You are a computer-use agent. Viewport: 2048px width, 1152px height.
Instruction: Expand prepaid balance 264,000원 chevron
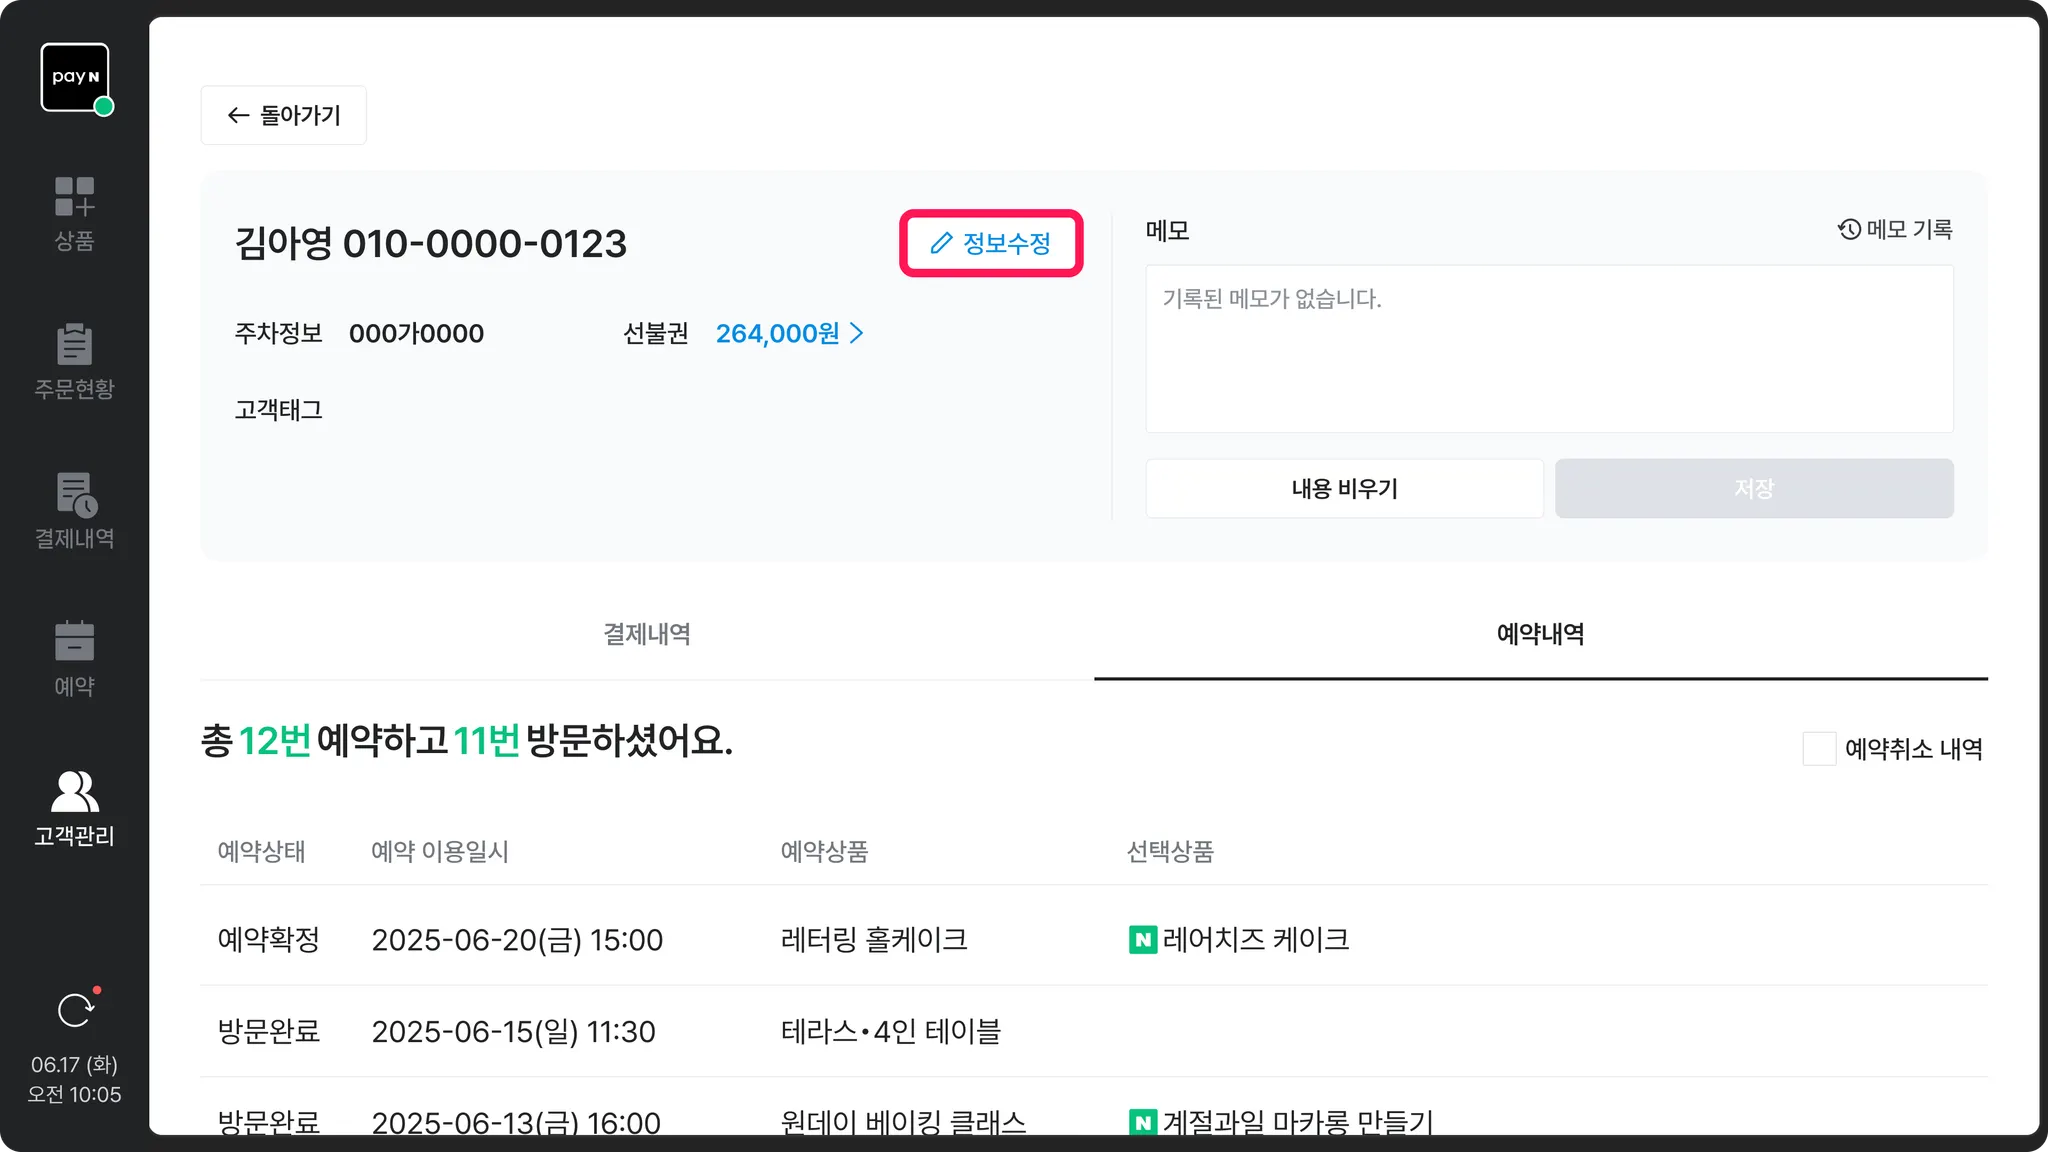coord(857,333)
